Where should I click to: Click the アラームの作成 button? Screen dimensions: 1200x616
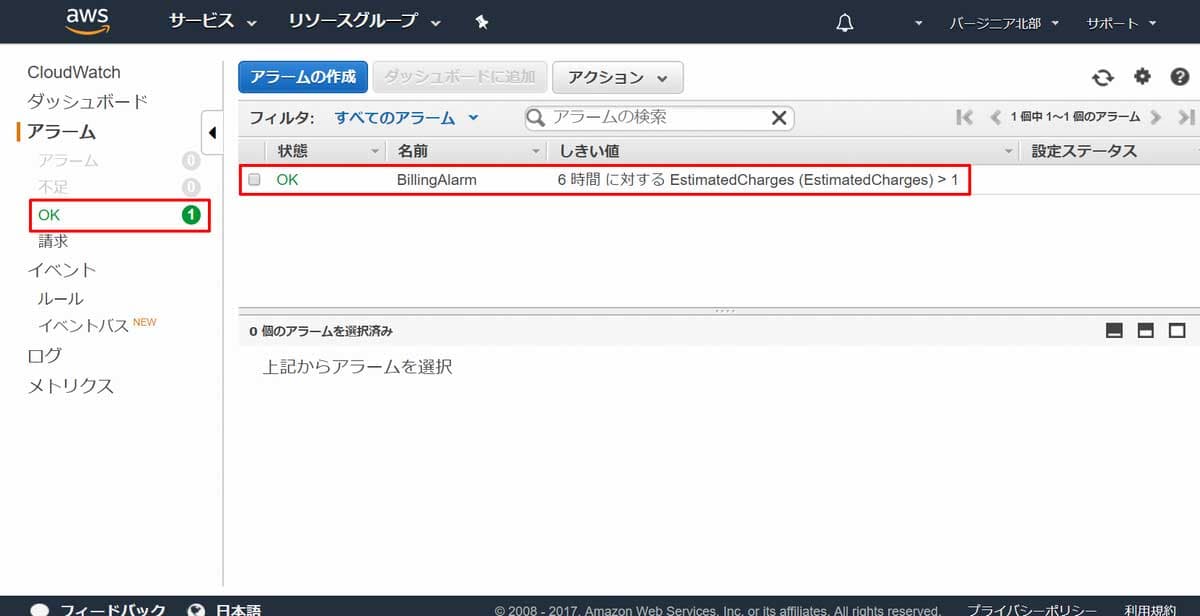point(303,77)
